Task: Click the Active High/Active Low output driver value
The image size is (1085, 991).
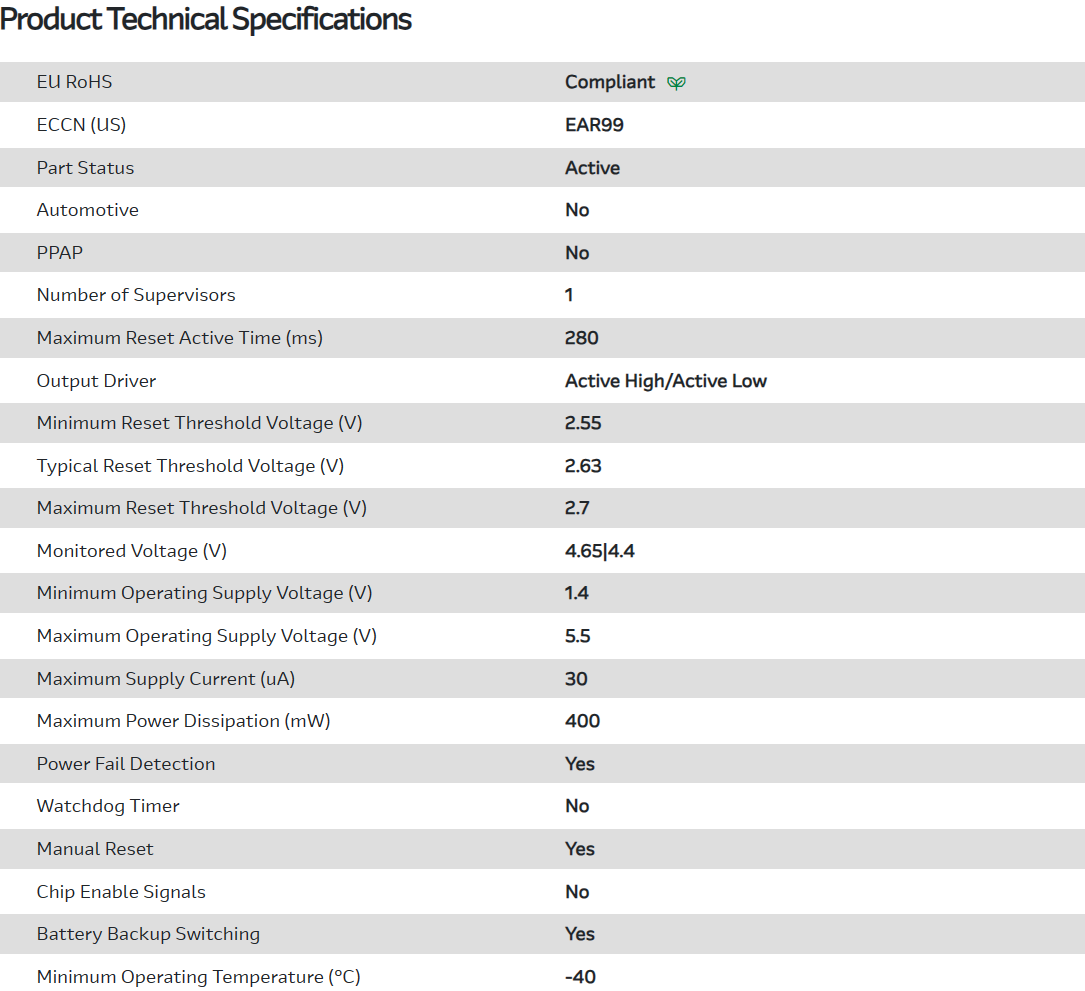Action: click(x=665, y=381)
